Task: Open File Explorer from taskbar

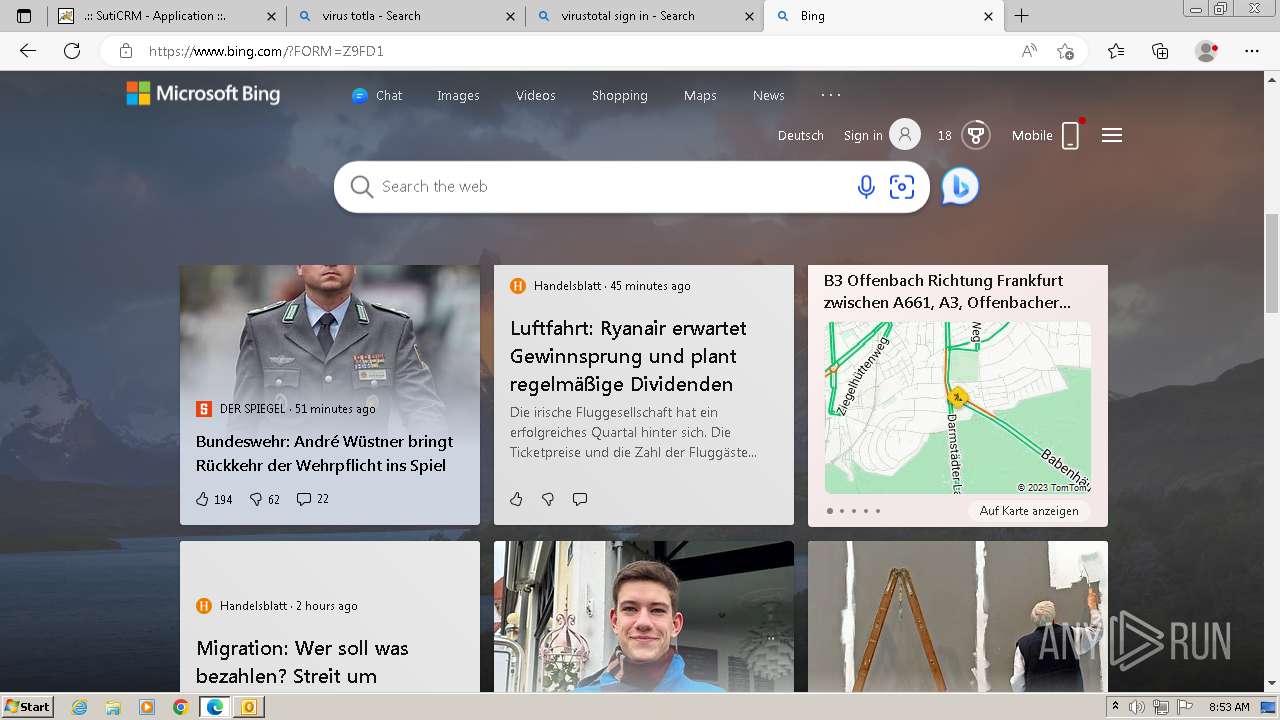Action: 113,707
